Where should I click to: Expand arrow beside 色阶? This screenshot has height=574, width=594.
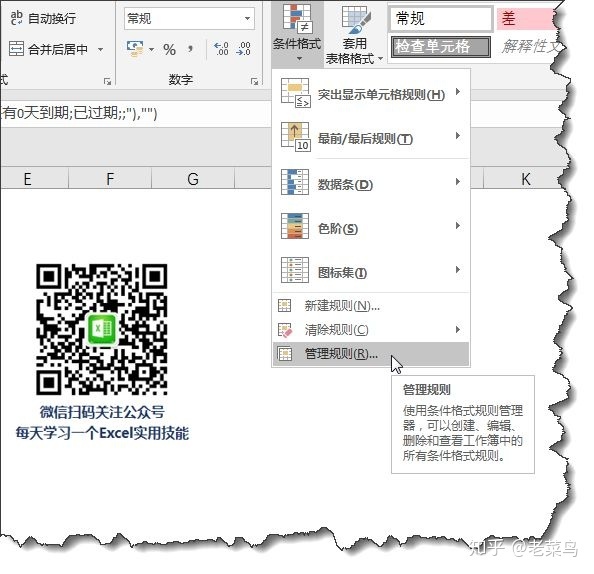coord(458,225)
